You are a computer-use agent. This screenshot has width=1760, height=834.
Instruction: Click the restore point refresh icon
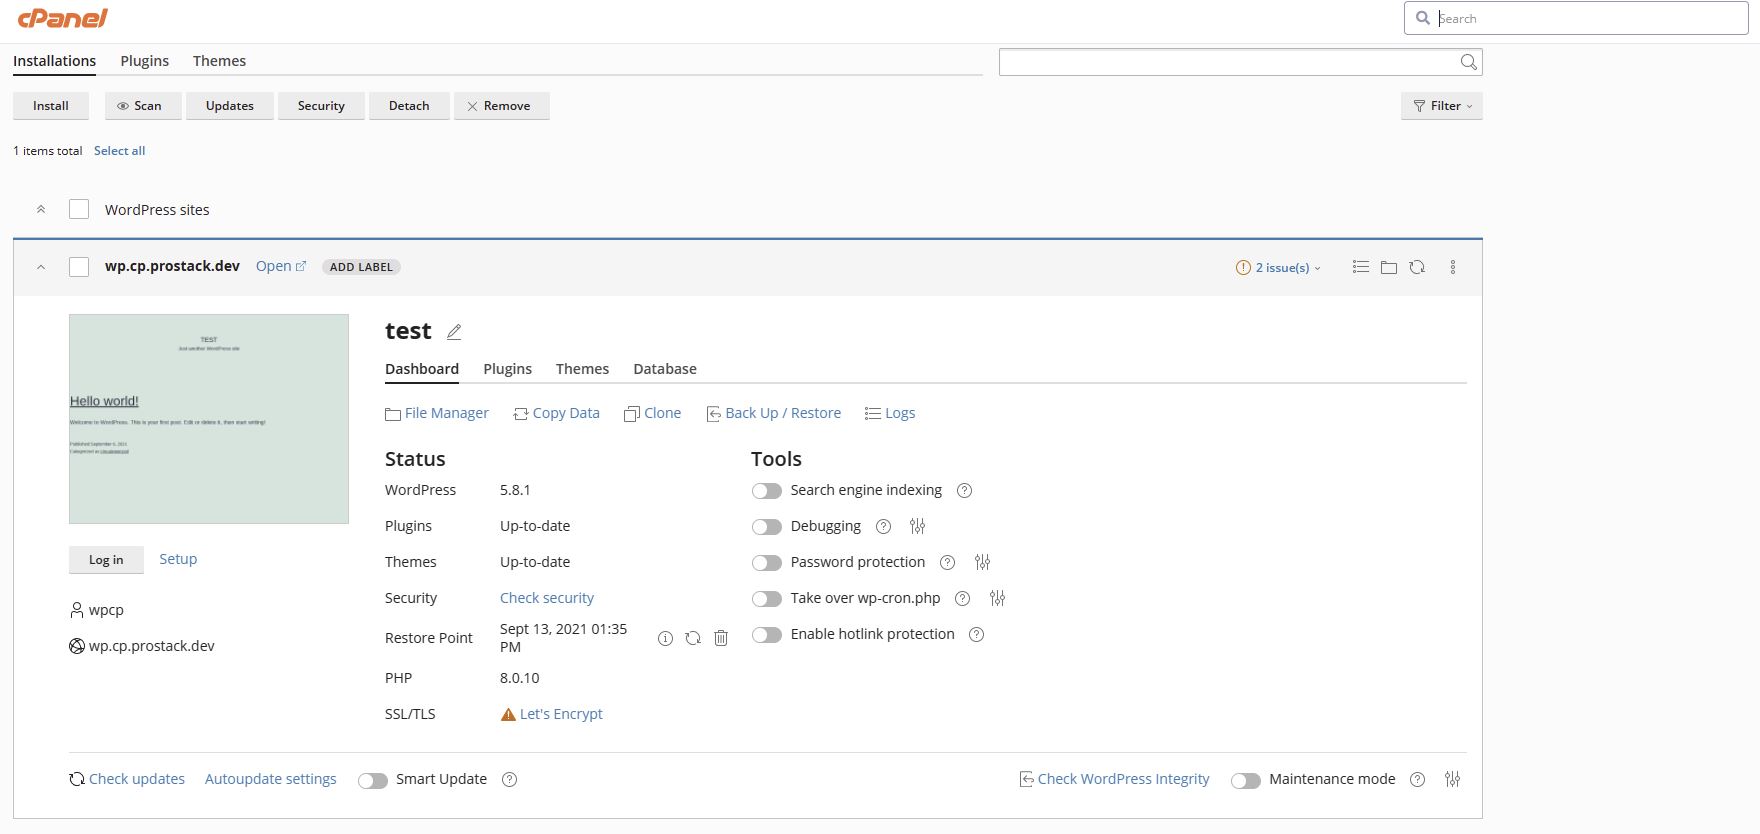pyautogui.click(x=693, y=638)
